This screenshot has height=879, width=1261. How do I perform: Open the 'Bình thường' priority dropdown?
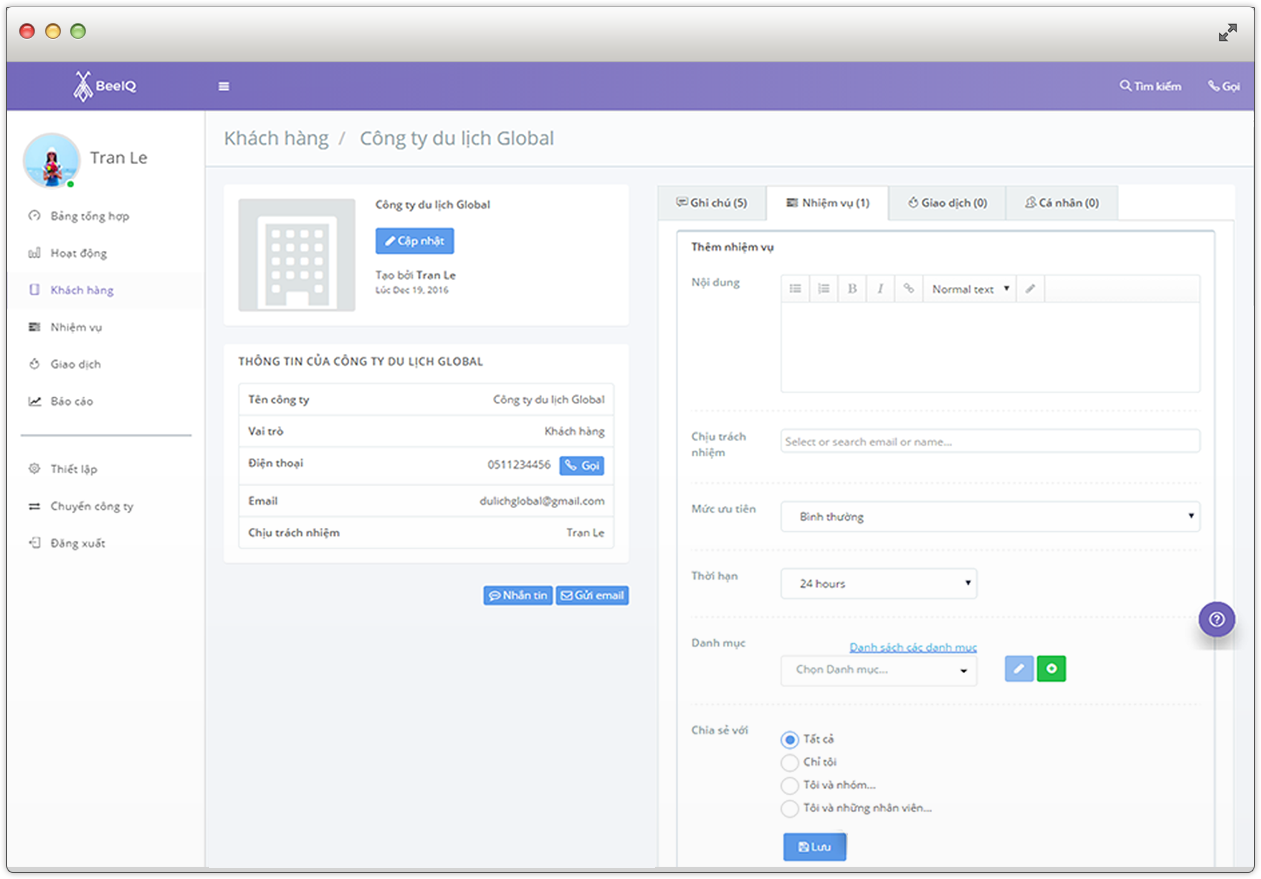[989, 517]
